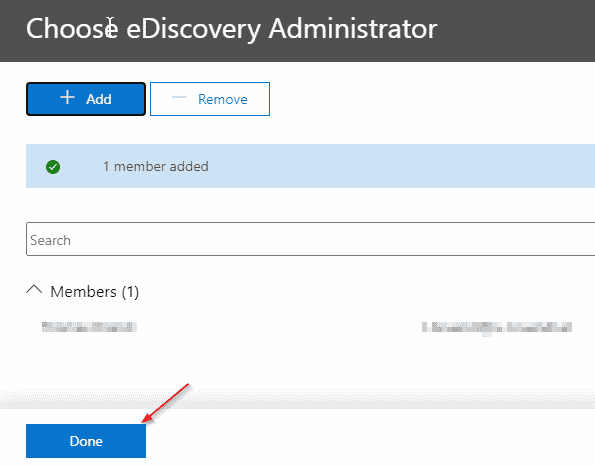595x466 pixels.
Task: Click the dark gray header bar
Action: [298, 31]
